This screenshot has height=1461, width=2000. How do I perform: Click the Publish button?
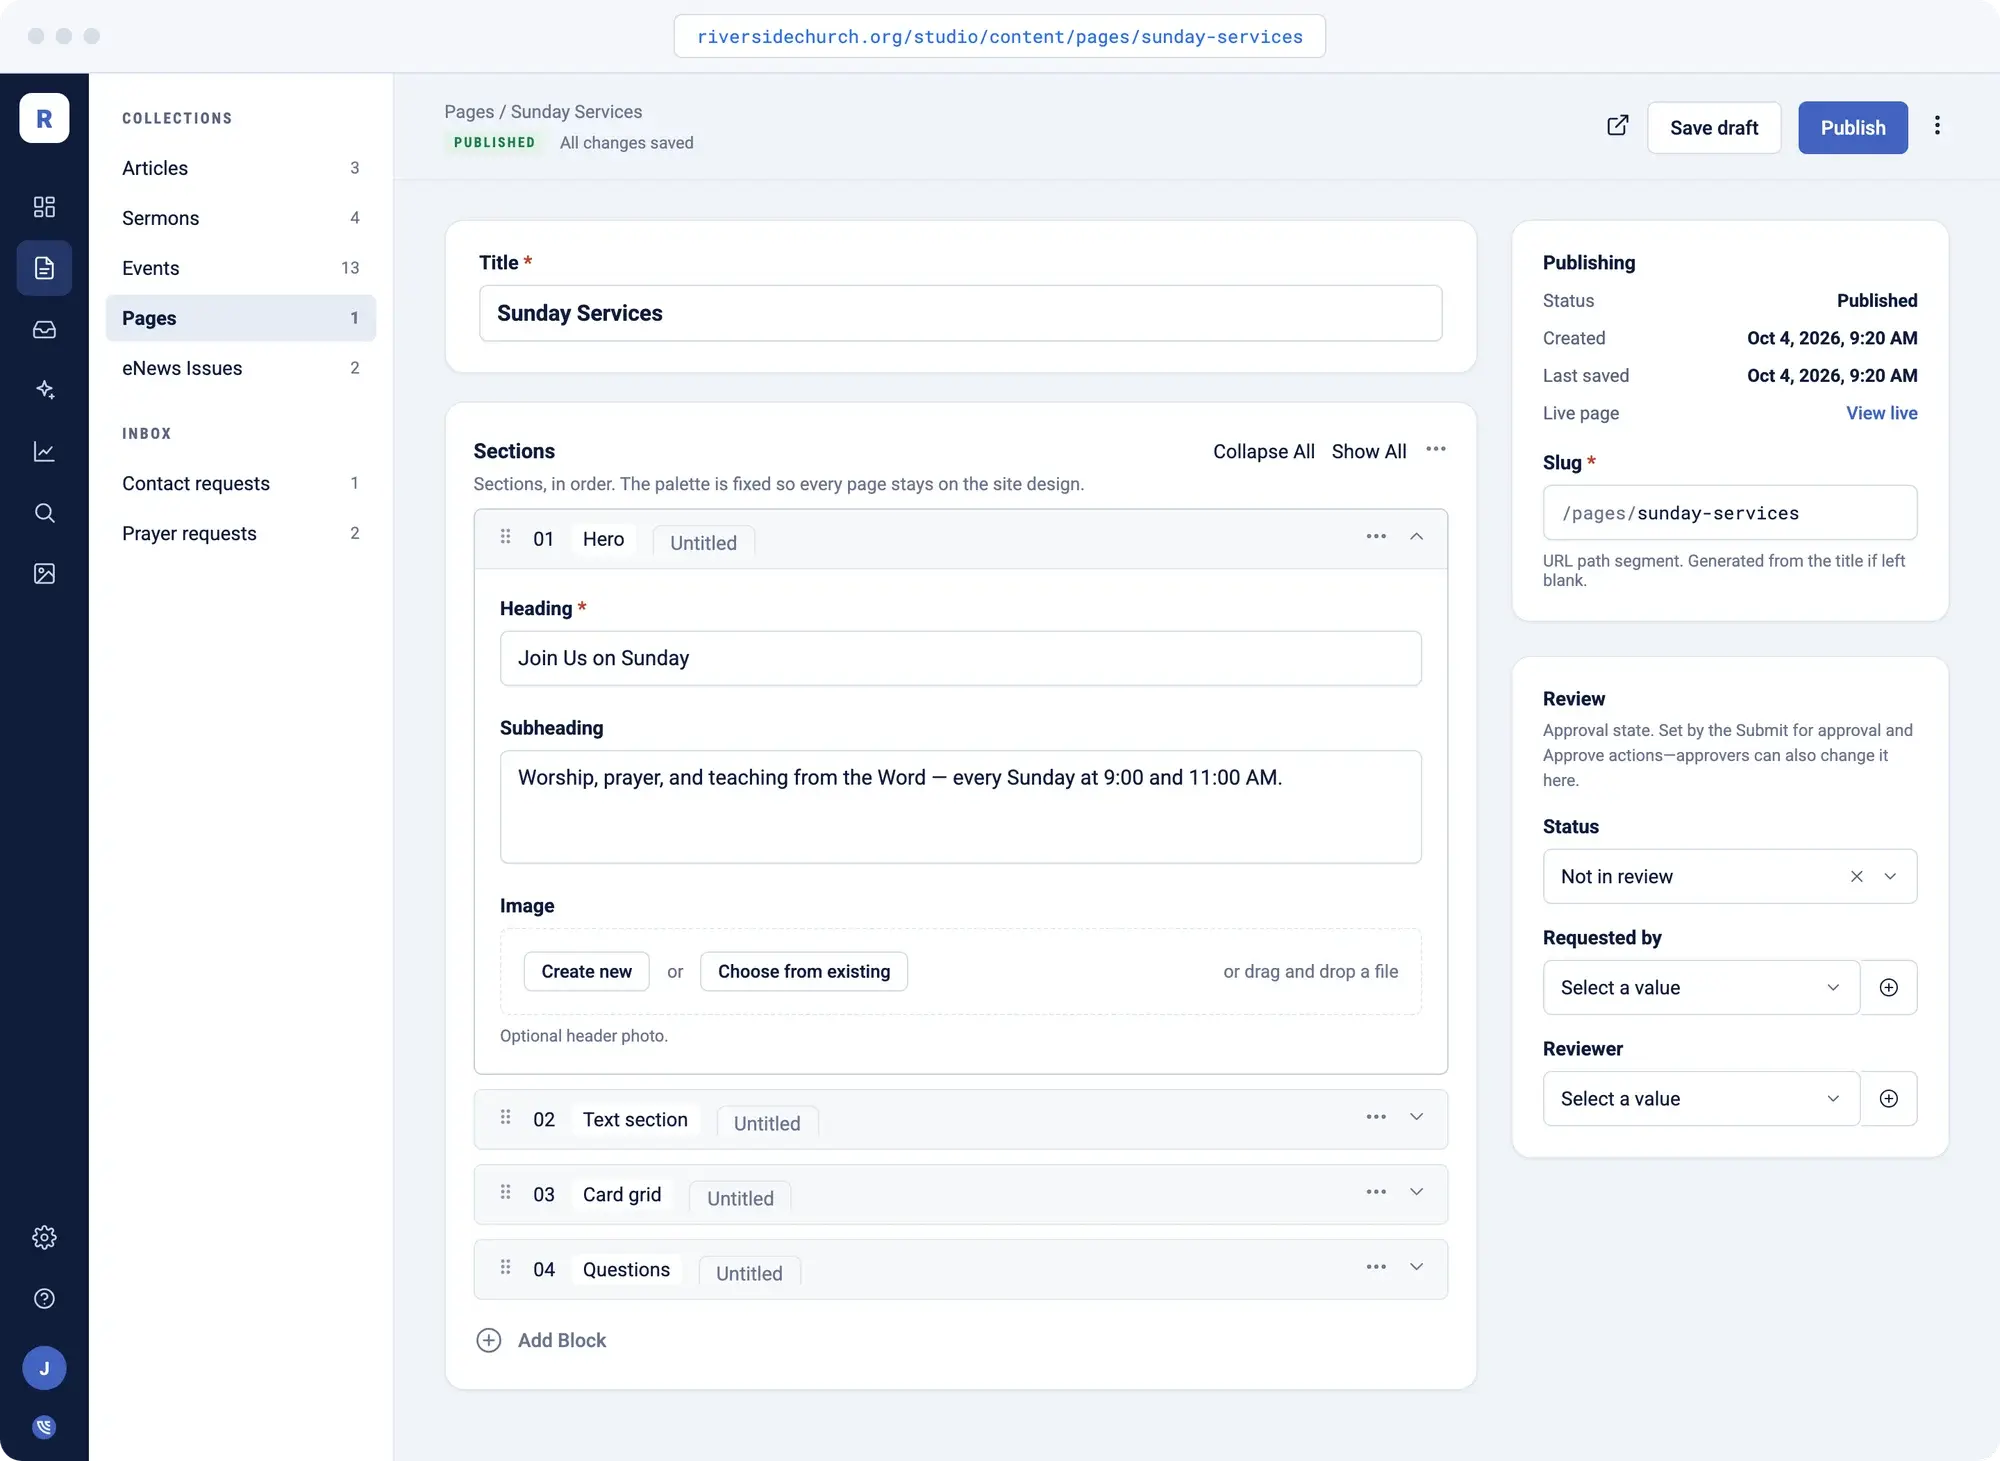[x=1852, y=128]
